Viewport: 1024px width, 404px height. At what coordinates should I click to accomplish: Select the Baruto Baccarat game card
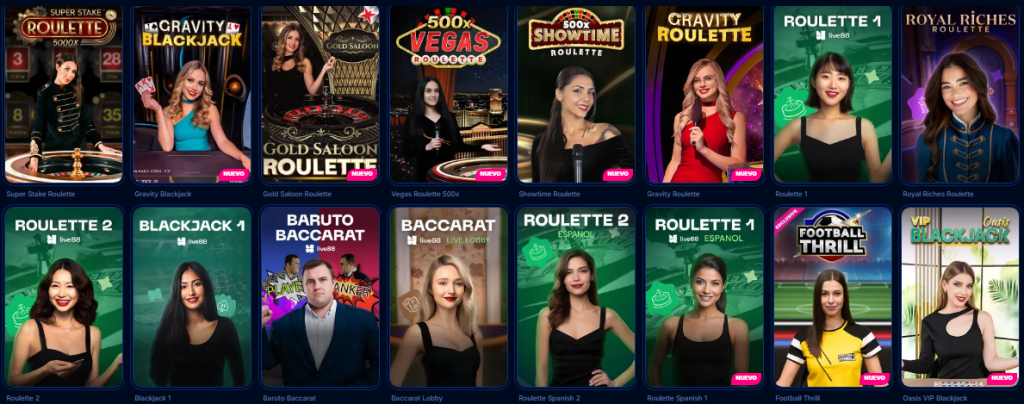319,297
